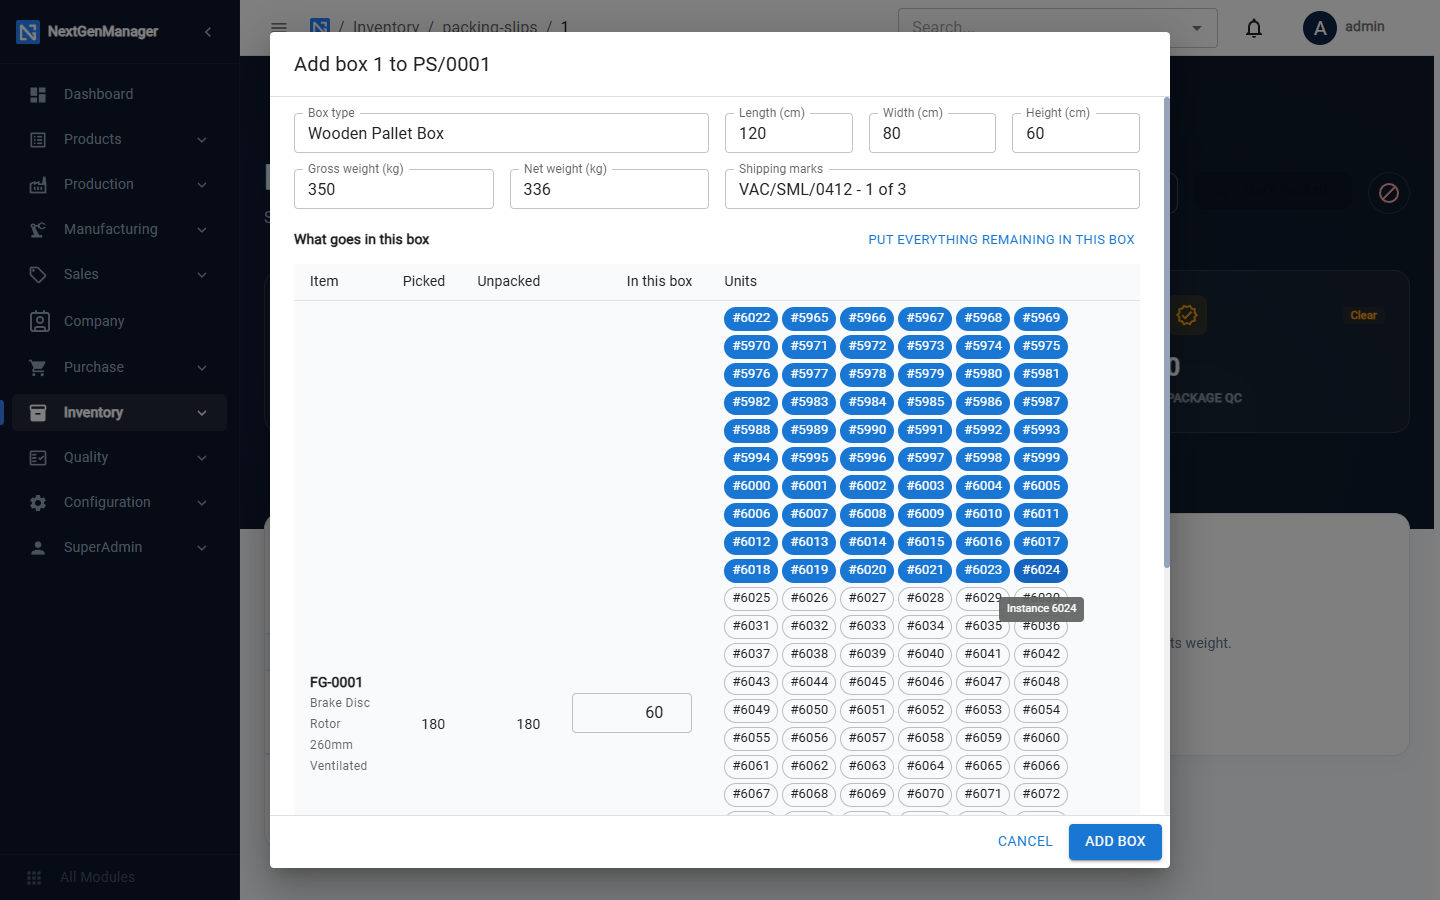Click the Dashboard icon in sidebar
Screen dimensions: 1440x900
(x=38, y=94)
